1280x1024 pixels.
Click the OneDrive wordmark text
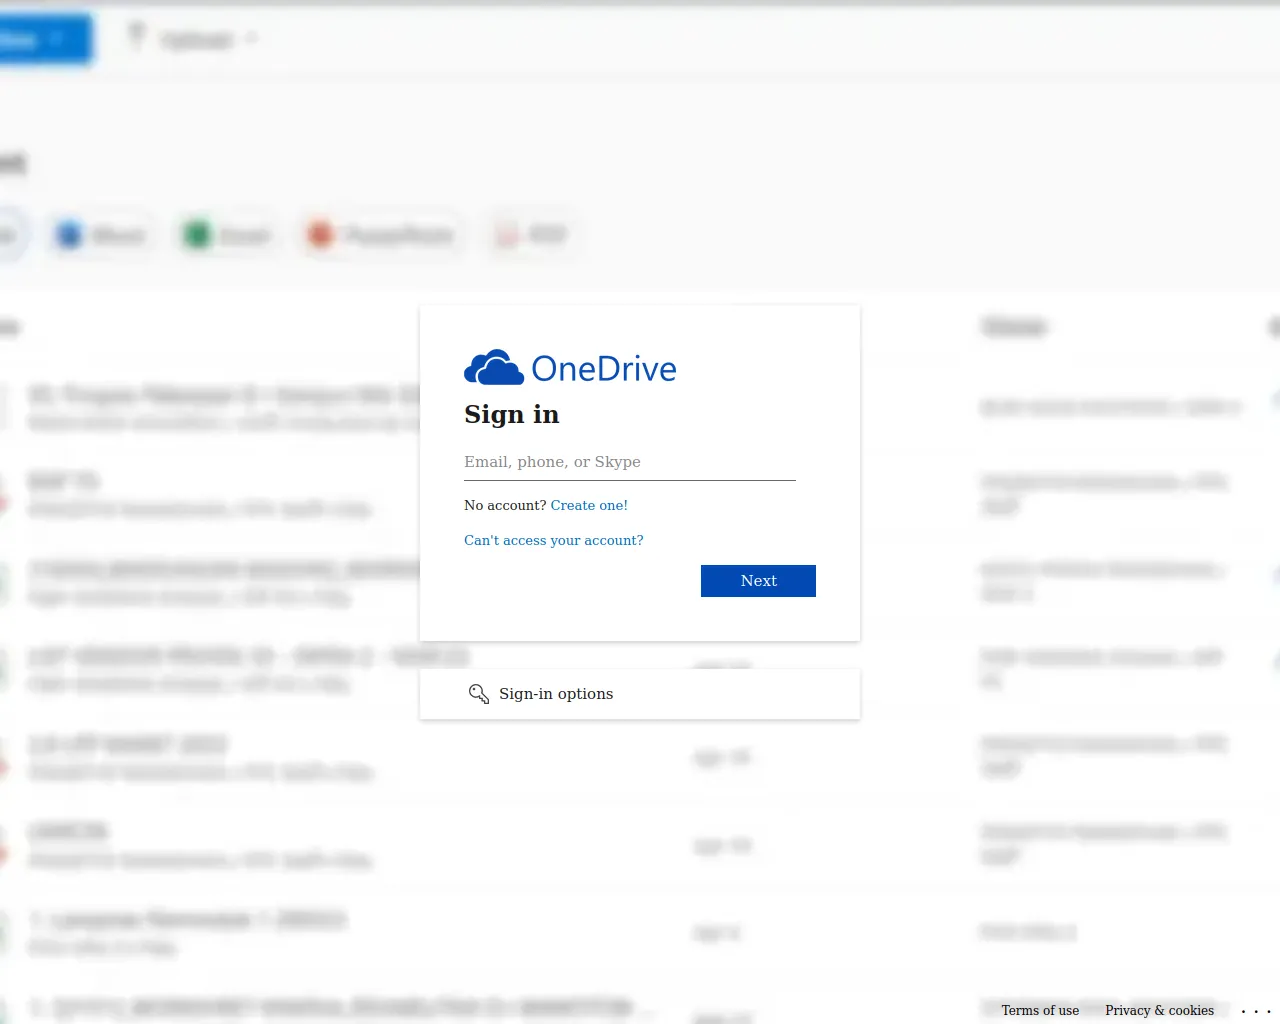(604, 369)
